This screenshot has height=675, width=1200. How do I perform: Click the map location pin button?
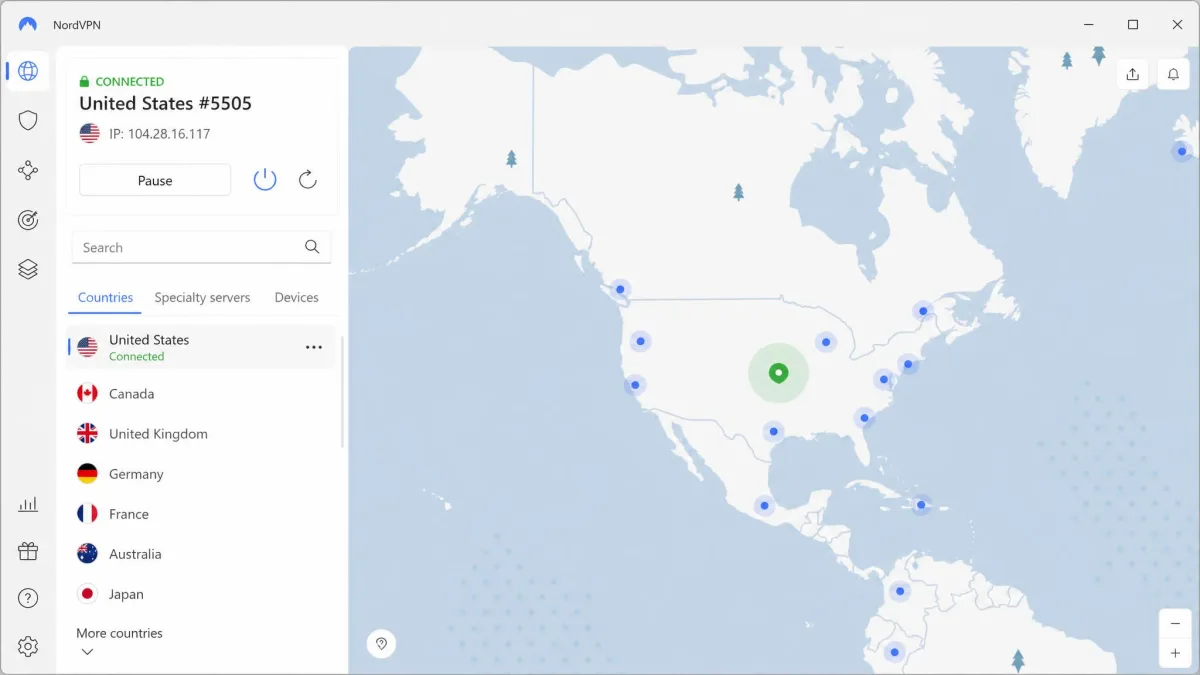pos(381,643)
